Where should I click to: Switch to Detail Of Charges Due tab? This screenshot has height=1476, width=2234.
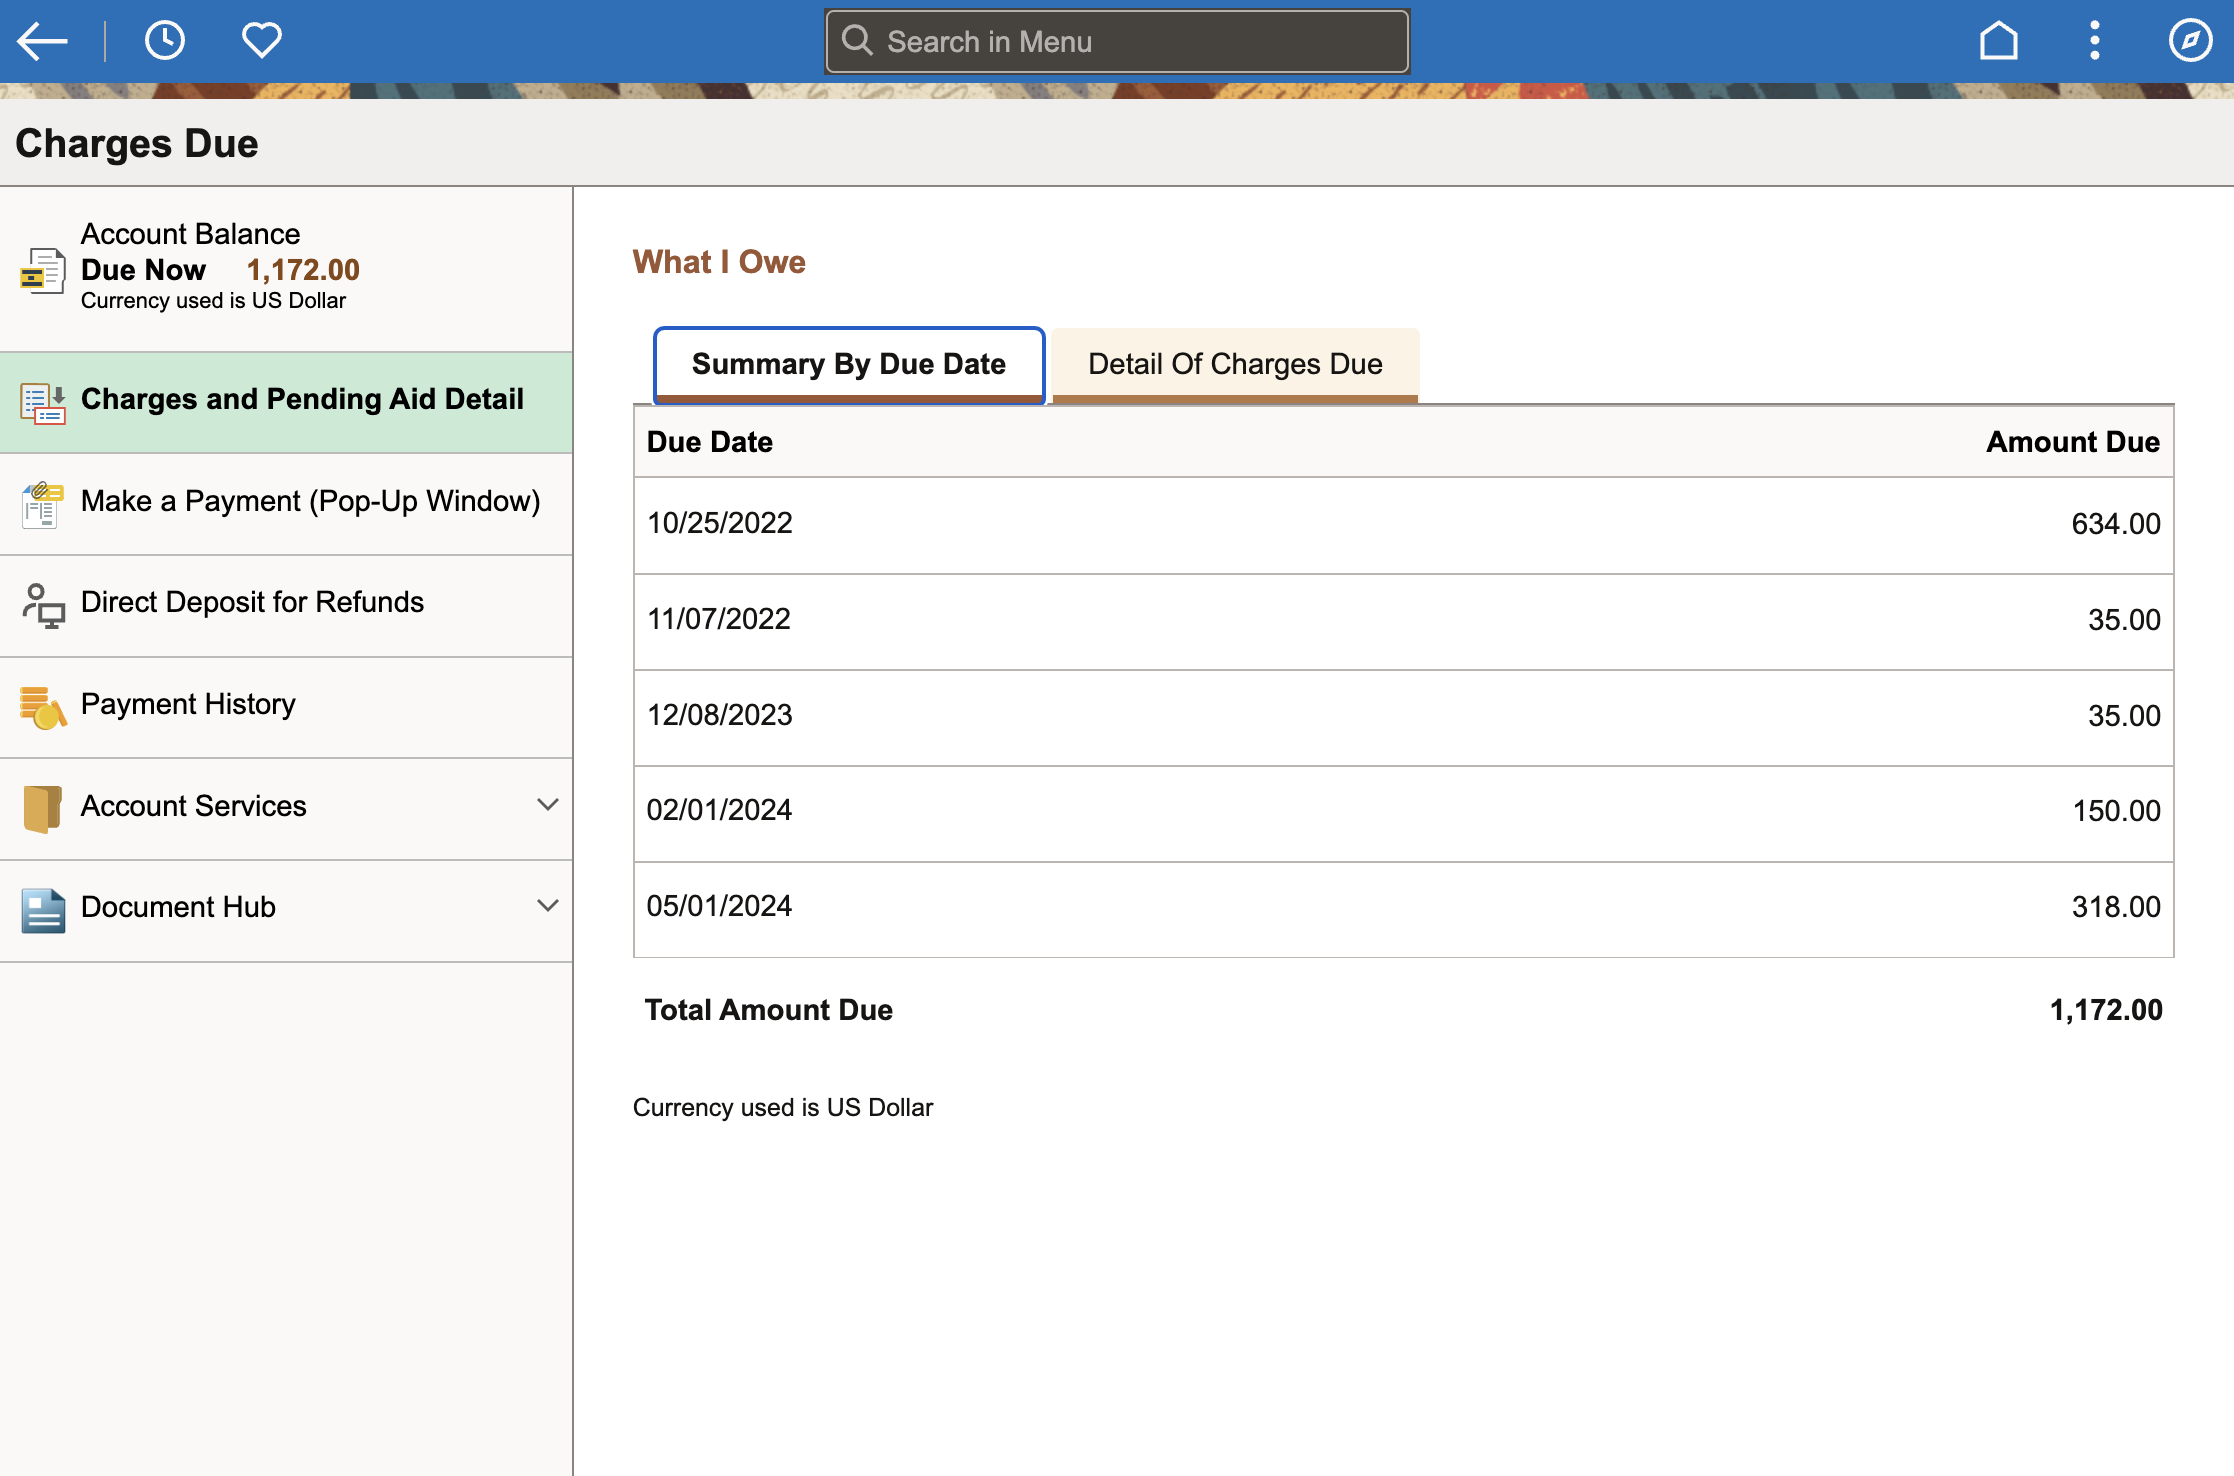pos(1235,365)
